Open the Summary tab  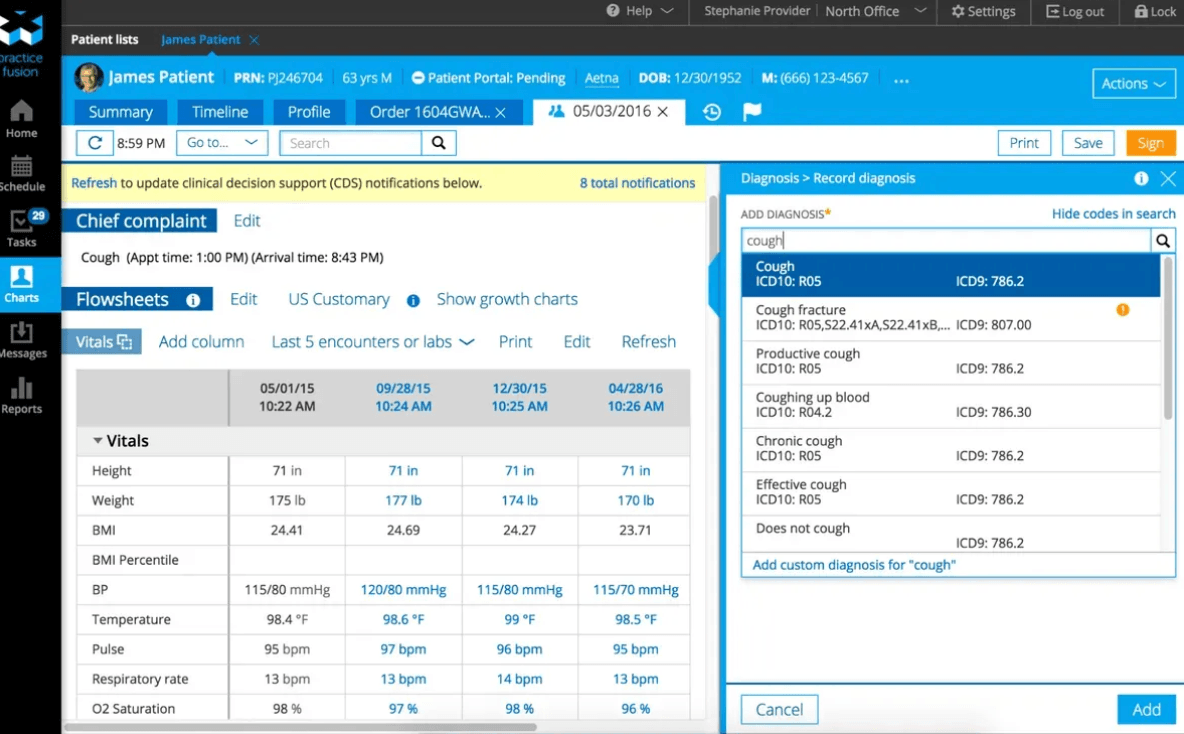click(120, 112)
